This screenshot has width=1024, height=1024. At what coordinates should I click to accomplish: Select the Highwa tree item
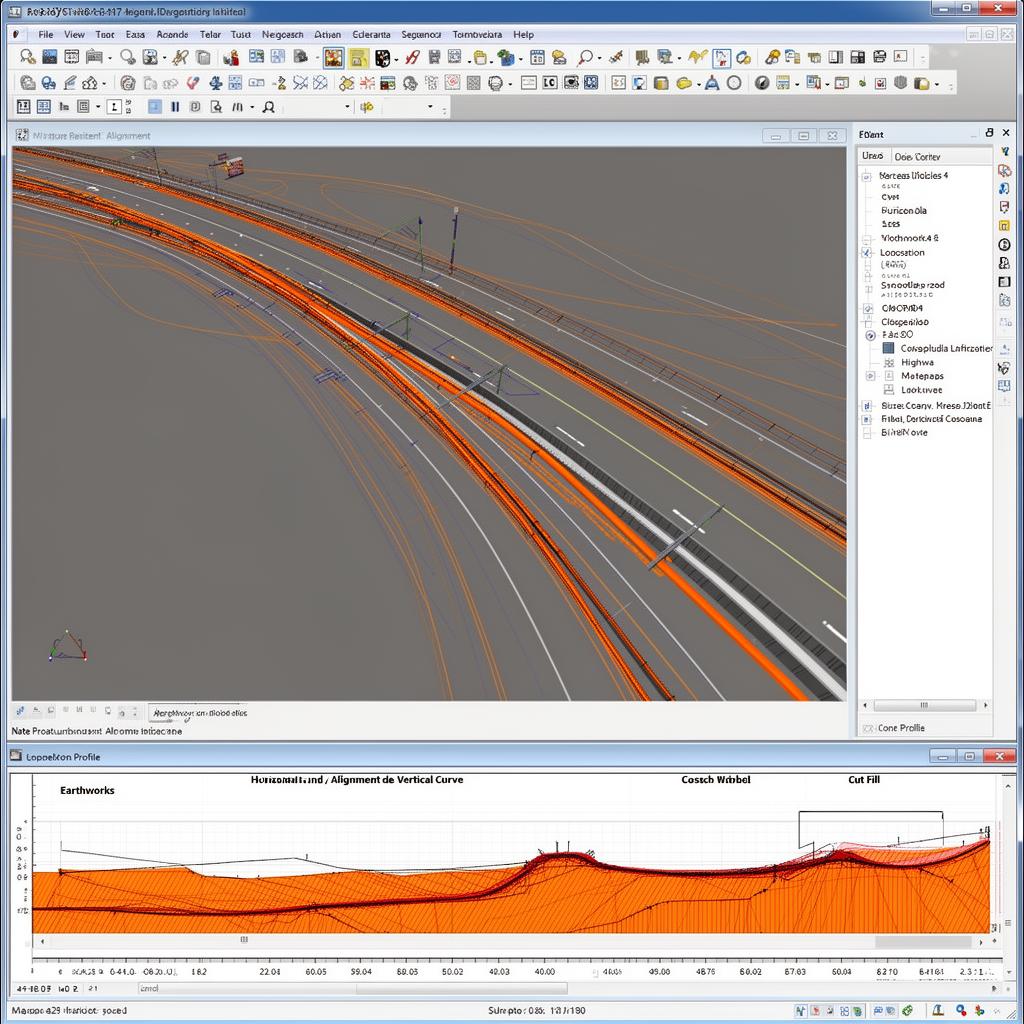coord(917,362)
